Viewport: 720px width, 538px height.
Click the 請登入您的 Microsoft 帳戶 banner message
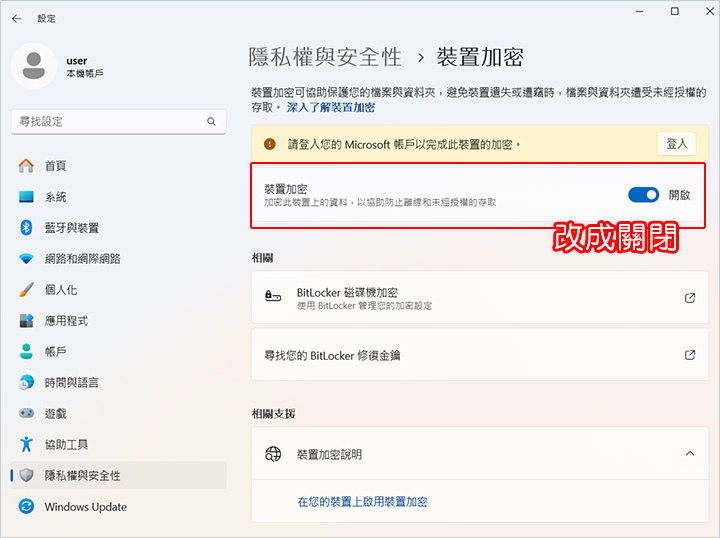pyautogui.click(x=404, y=144)
